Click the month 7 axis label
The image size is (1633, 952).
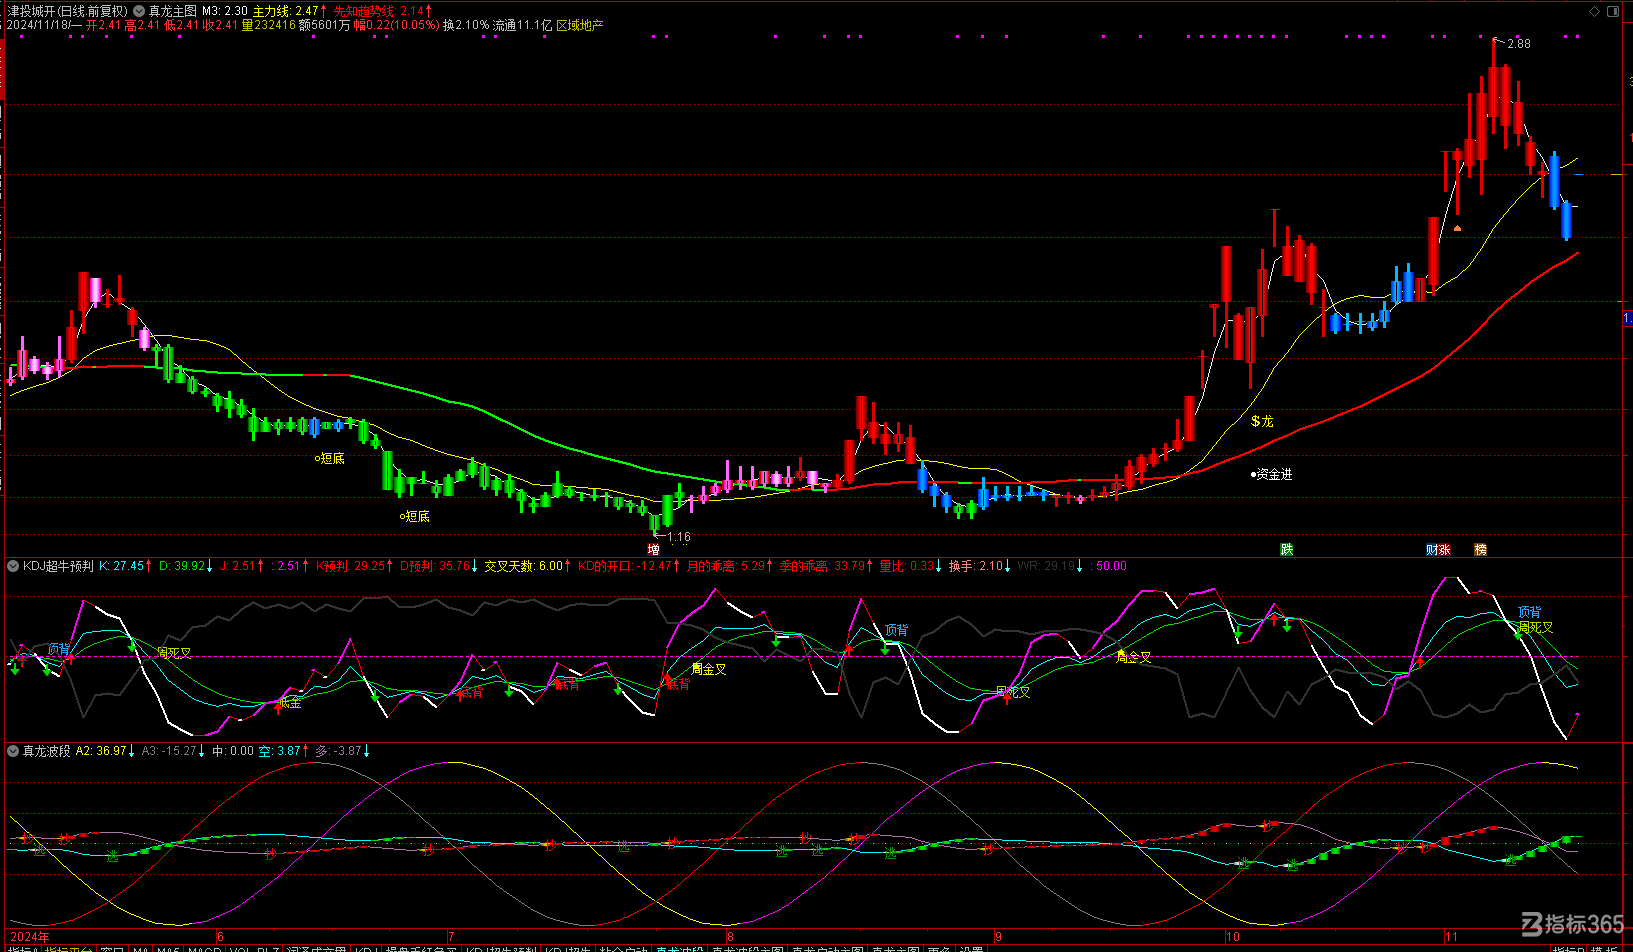pos(451,937)
